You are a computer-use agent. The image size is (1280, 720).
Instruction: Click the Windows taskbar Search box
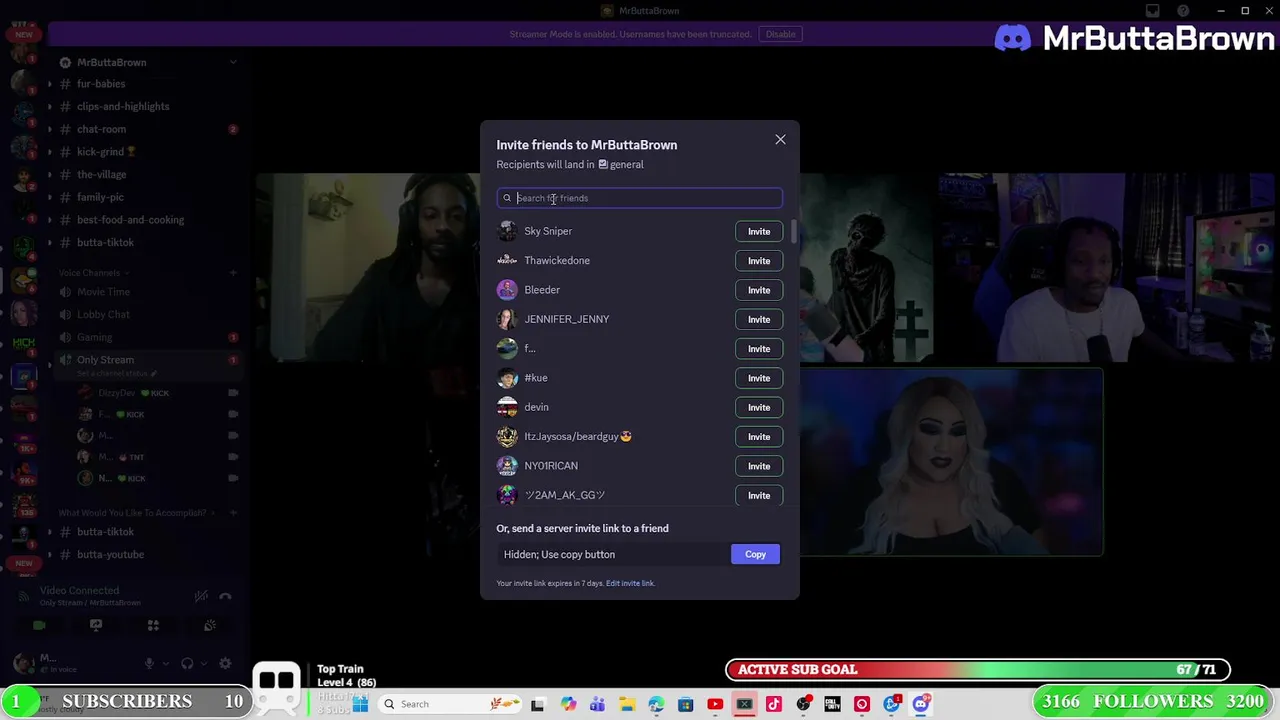[449, 704]
